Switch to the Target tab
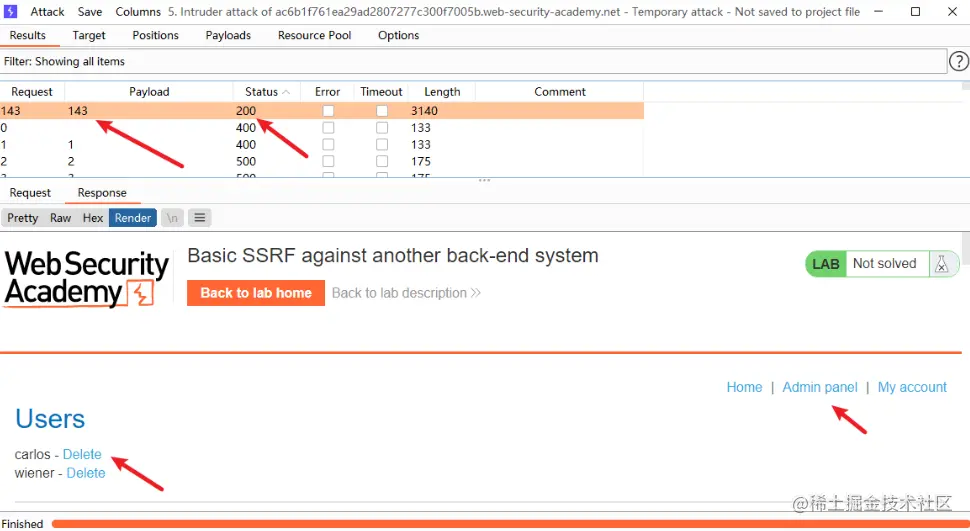This screenshot has height=531, width=970. (89, 35)
